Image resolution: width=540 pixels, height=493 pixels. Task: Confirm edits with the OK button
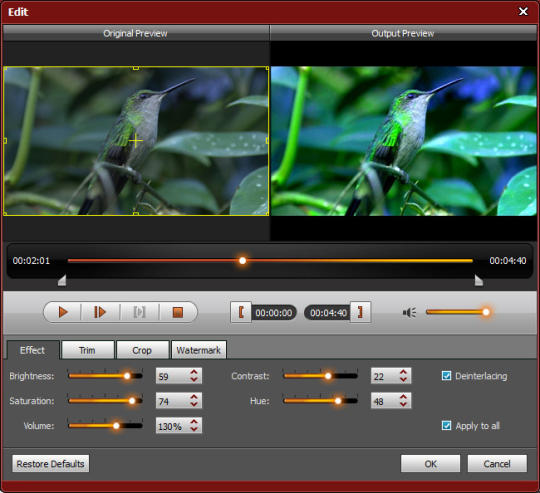pos(430,464)
